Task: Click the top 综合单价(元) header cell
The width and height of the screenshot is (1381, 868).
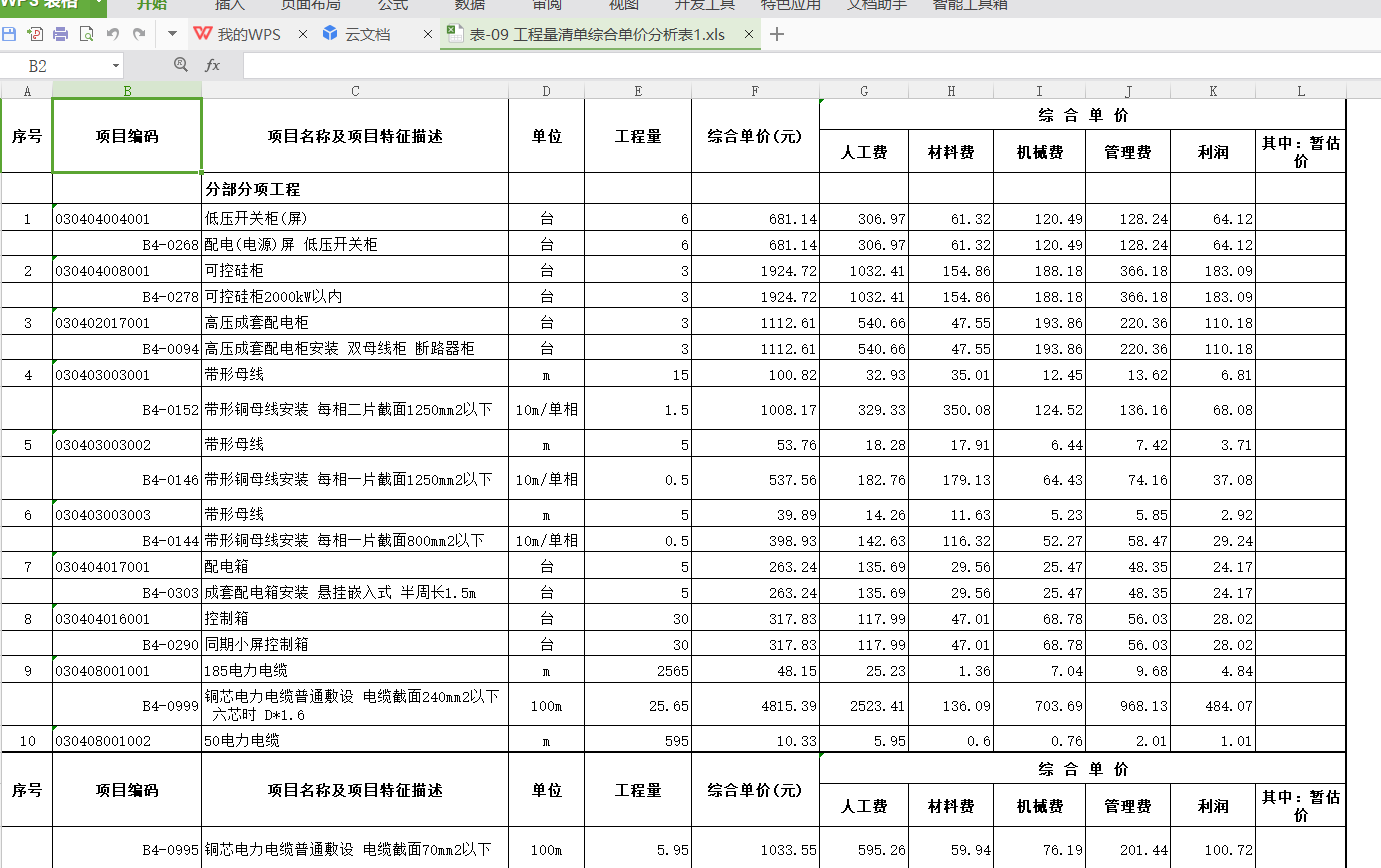Action: [x=755, y=136]
